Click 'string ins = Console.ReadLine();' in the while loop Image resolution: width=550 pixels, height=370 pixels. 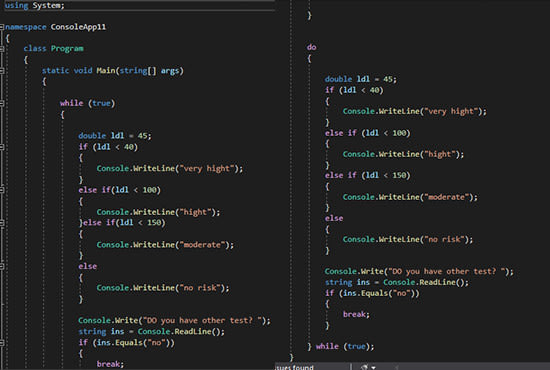(x=151, y=331)
